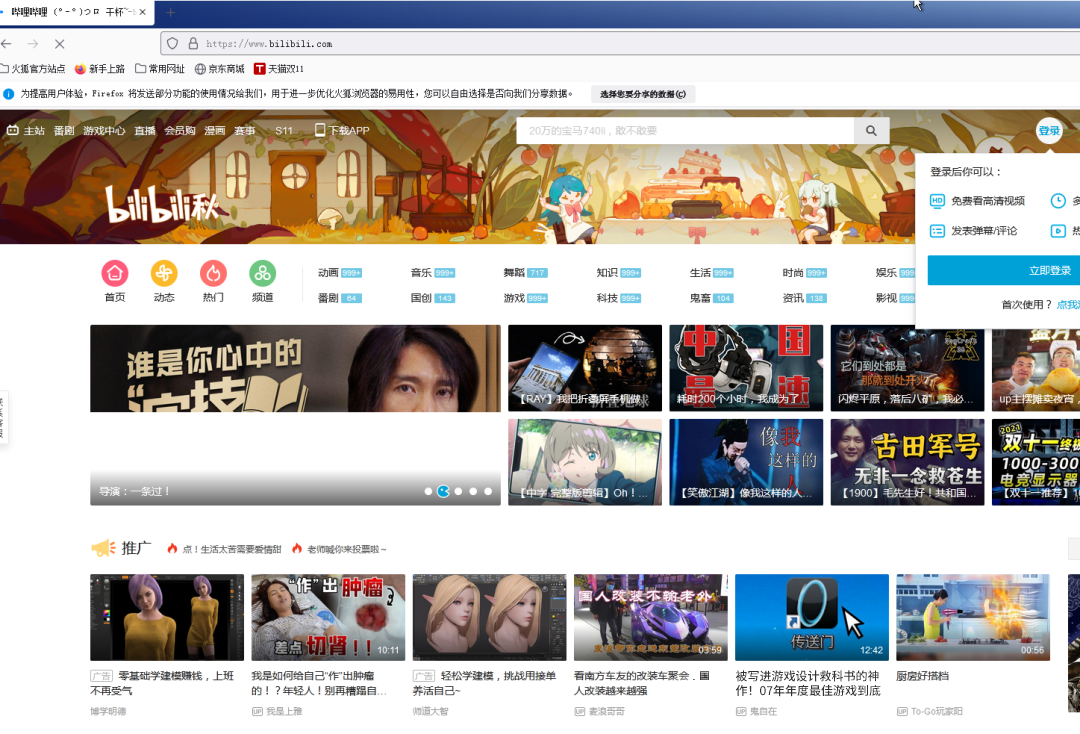Open 天猫双11 bookmark
This screenshot has width=1080, height=734.
[279, 69]
